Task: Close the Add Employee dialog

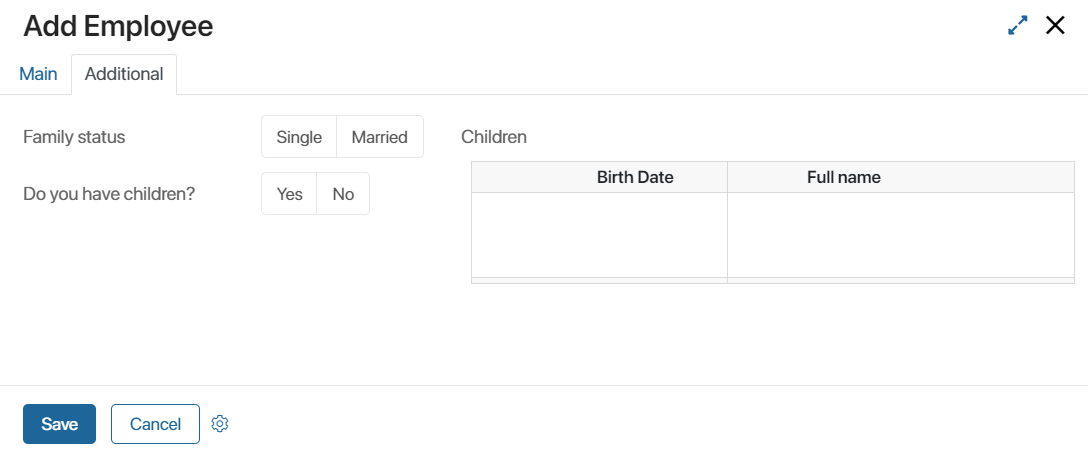Action: click(x=1055, y=26)
